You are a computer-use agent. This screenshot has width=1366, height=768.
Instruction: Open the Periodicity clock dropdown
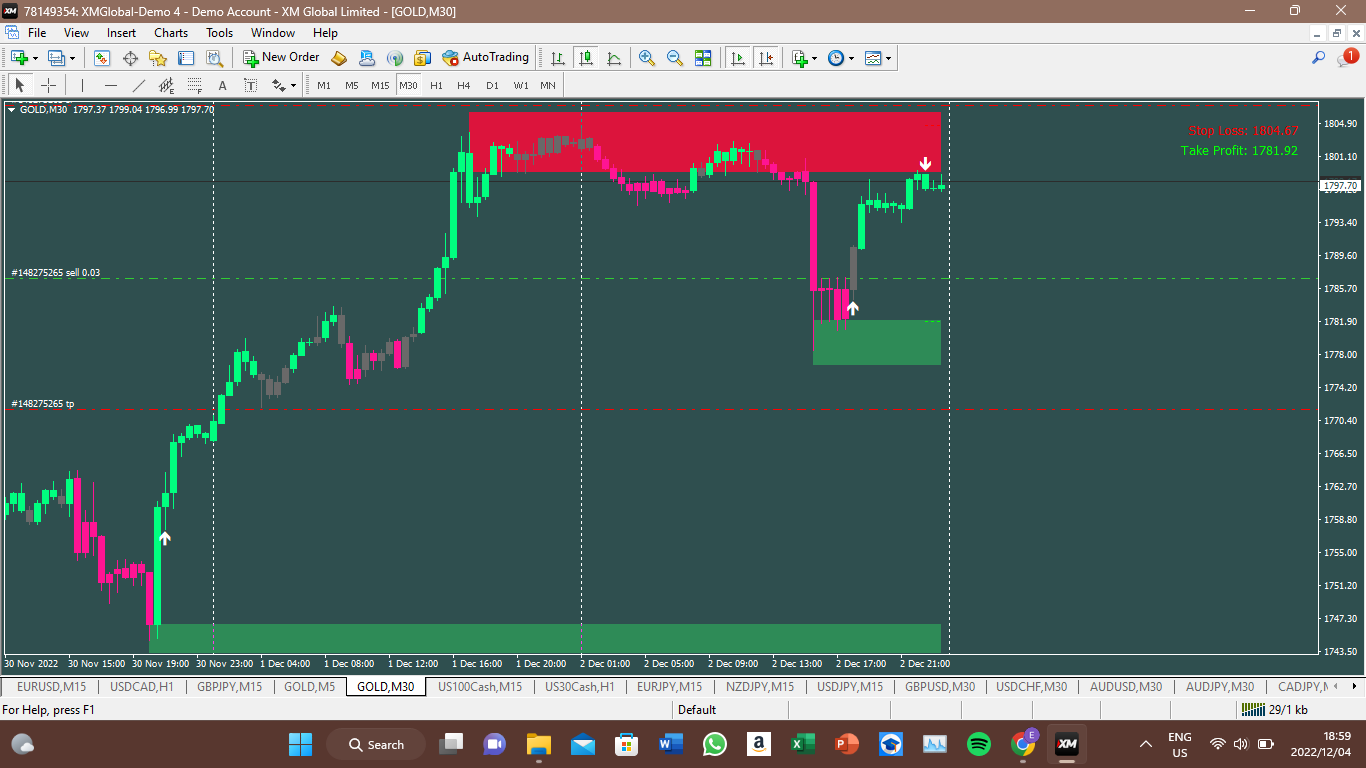click(851, 58)
